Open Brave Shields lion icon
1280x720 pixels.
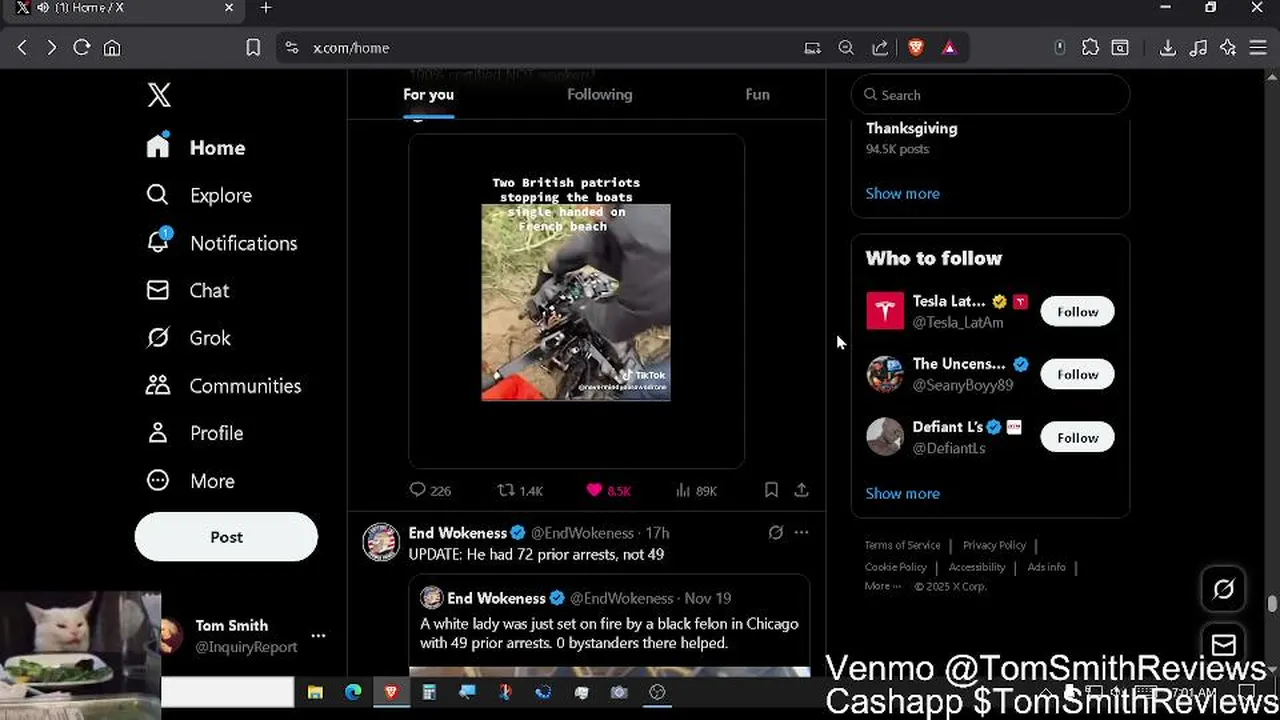[916, 47]
